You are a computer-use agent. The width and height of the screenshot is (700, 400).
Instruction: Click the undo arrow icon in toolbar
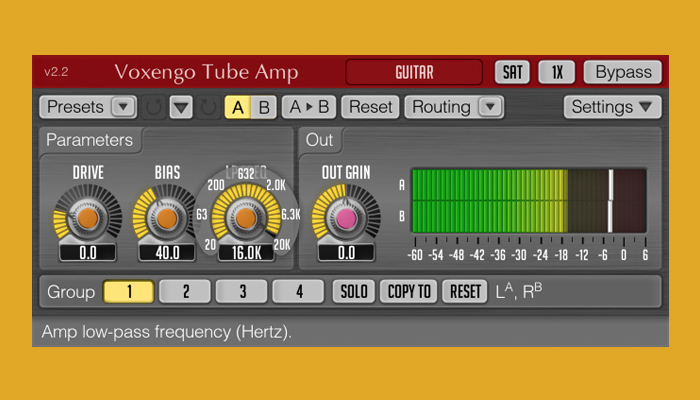point(154,107)
